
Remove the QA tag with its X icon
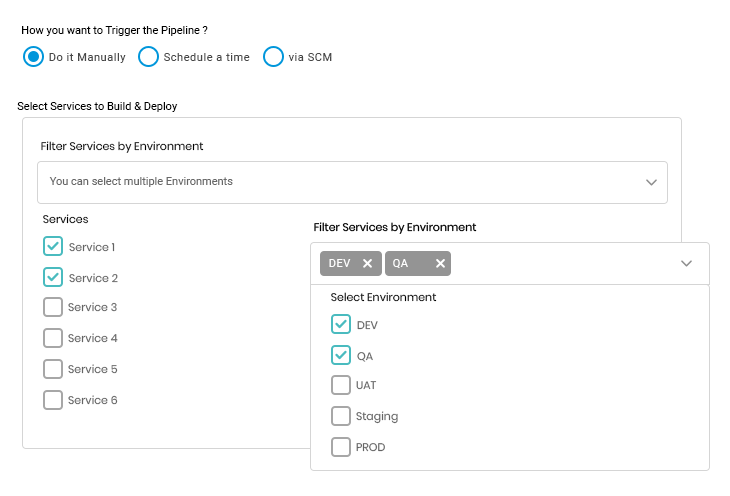(x=440, y=264)
